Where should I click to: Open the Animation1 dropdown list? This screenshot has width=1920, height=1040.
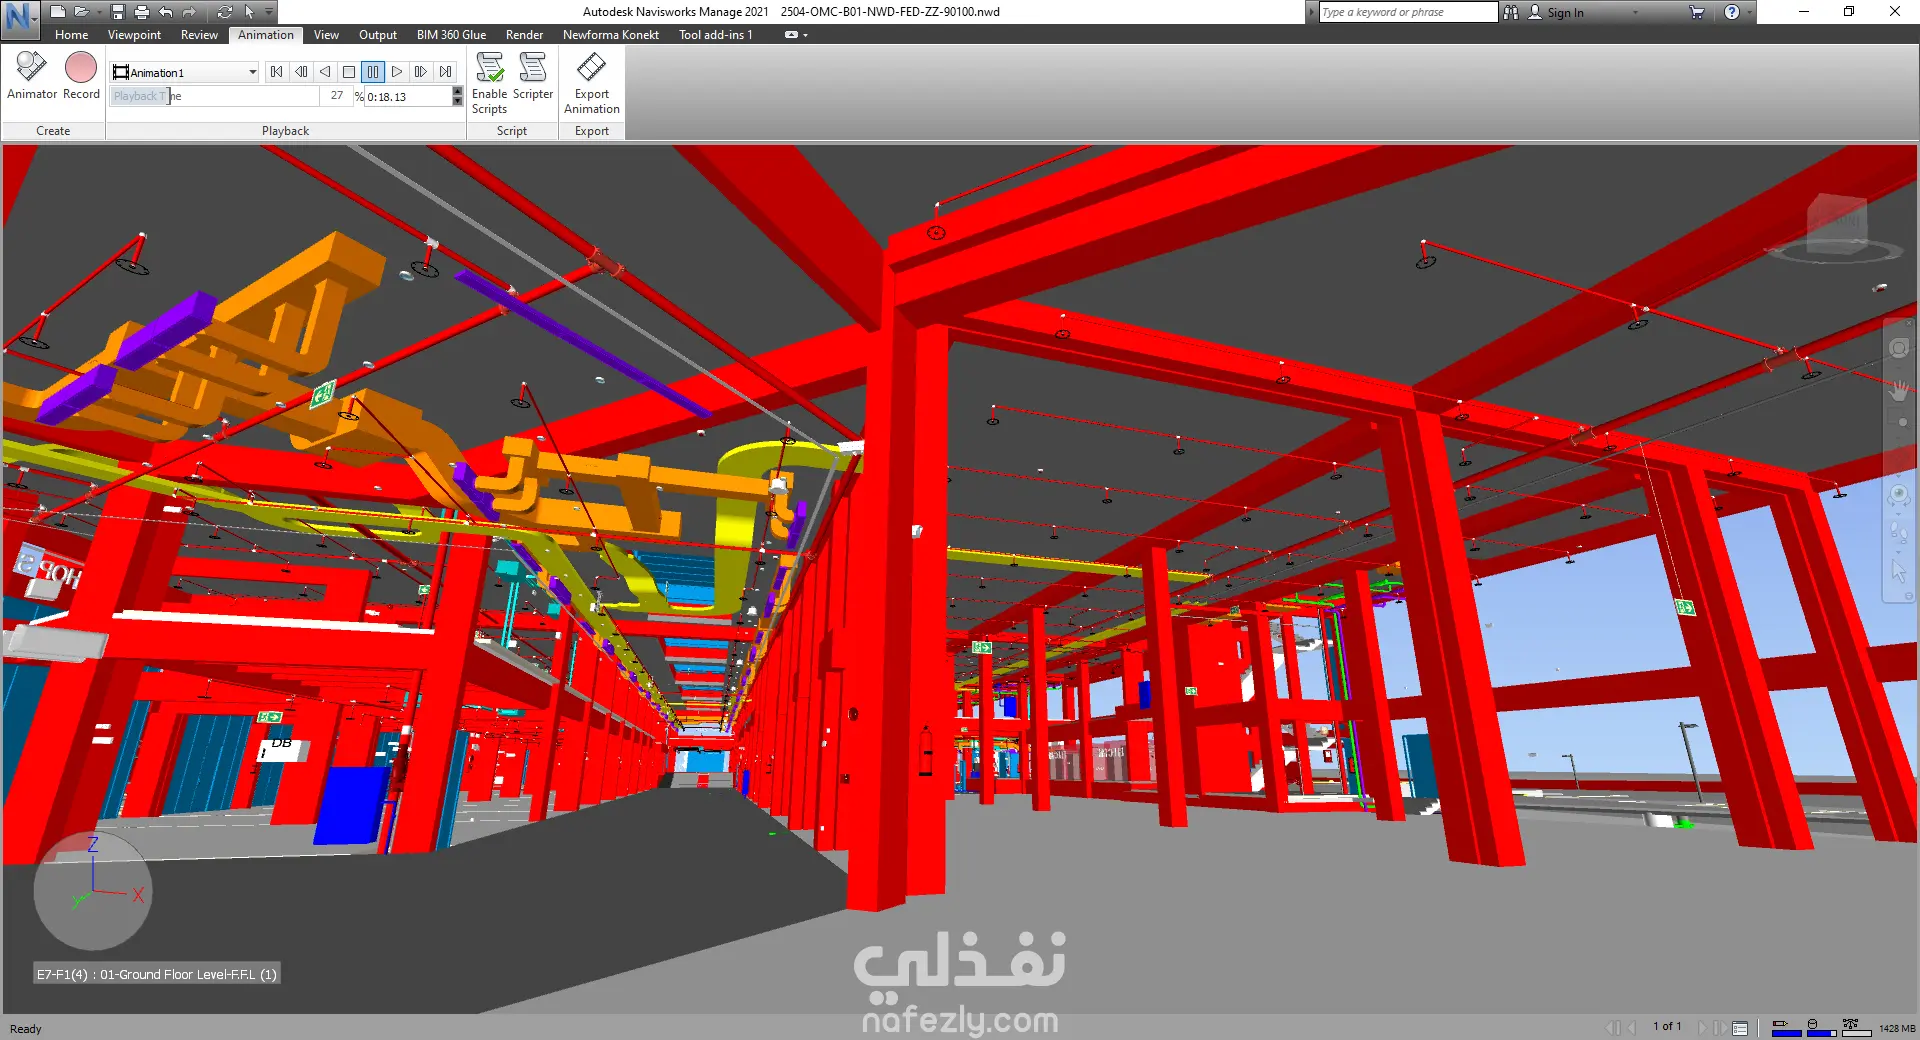252,72
